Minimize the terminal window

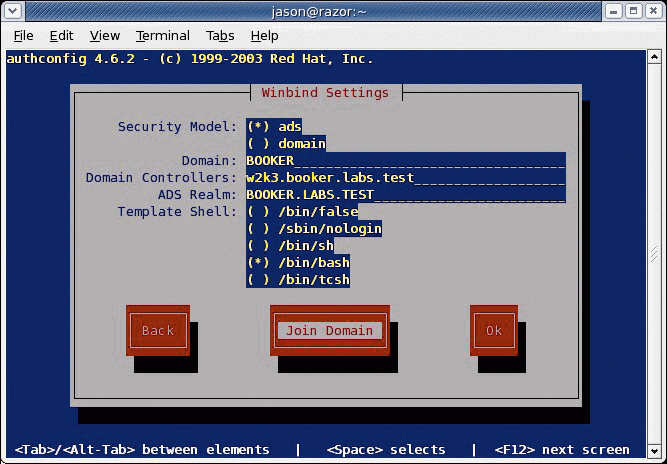point(613,11)
